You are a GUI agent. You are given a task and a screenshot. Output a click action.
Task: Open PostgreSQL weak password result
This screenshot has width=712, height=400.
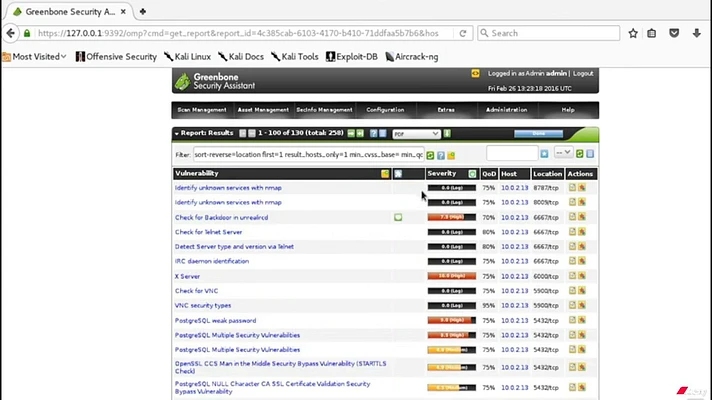tap(215, 321)
